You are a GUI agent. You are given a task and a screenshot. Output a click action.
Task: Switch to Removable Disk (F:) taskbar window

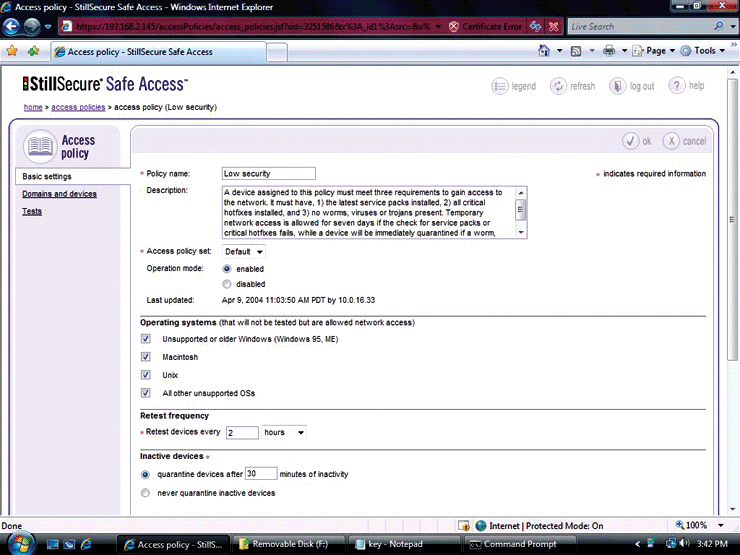coord(288,544)
